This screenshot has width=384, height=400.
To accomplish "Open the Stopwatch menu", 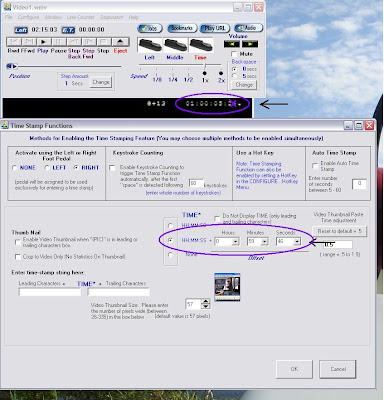I will (x=112, y=17).
